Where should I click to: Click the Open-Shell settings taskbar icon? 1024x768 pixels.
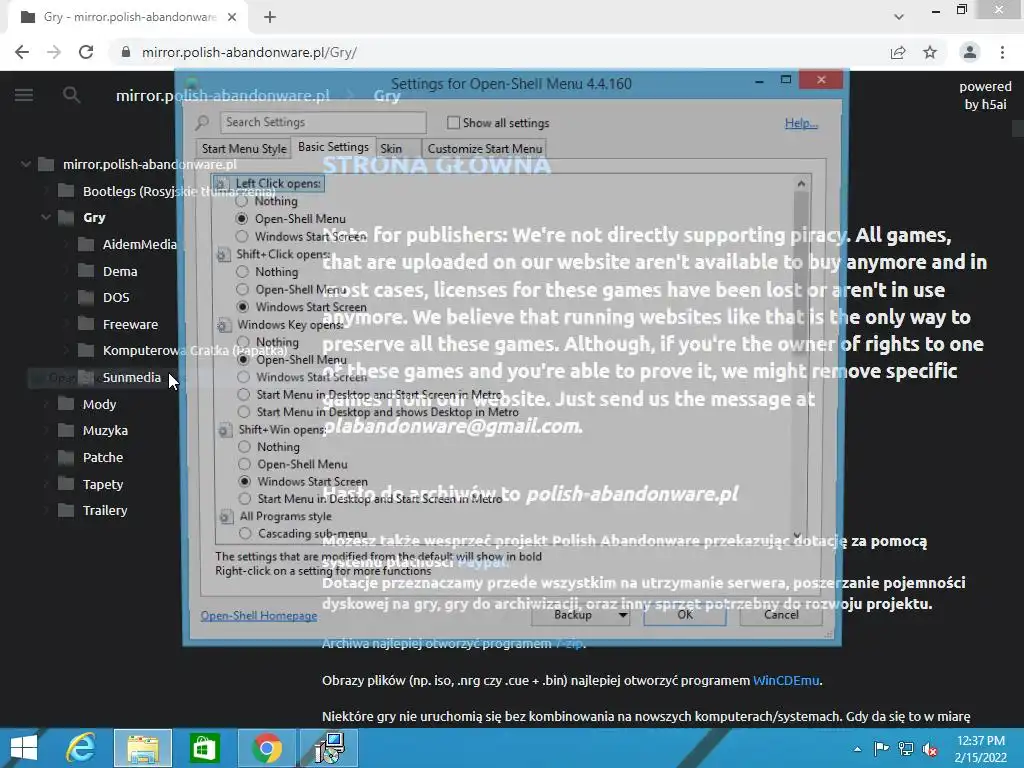pyautogui.click(x=329, y=748)
